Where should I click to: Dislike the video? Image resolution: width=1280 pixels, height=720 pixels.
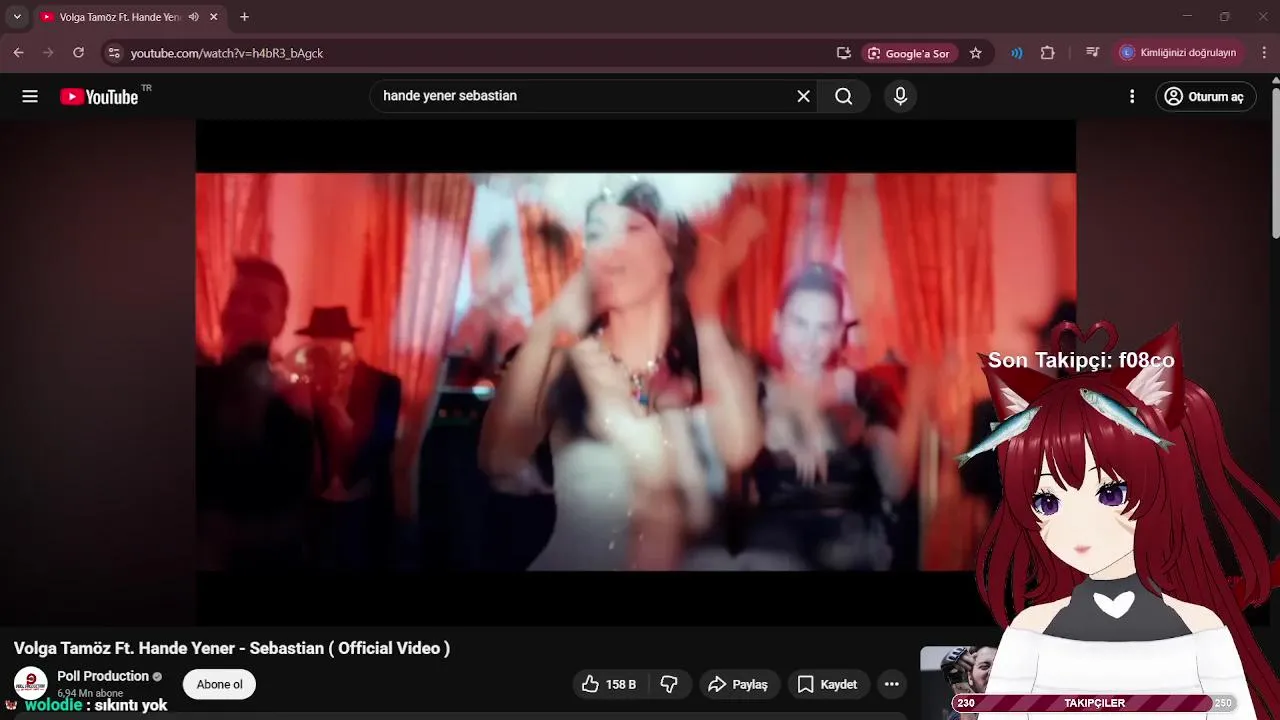click(669, 684)
